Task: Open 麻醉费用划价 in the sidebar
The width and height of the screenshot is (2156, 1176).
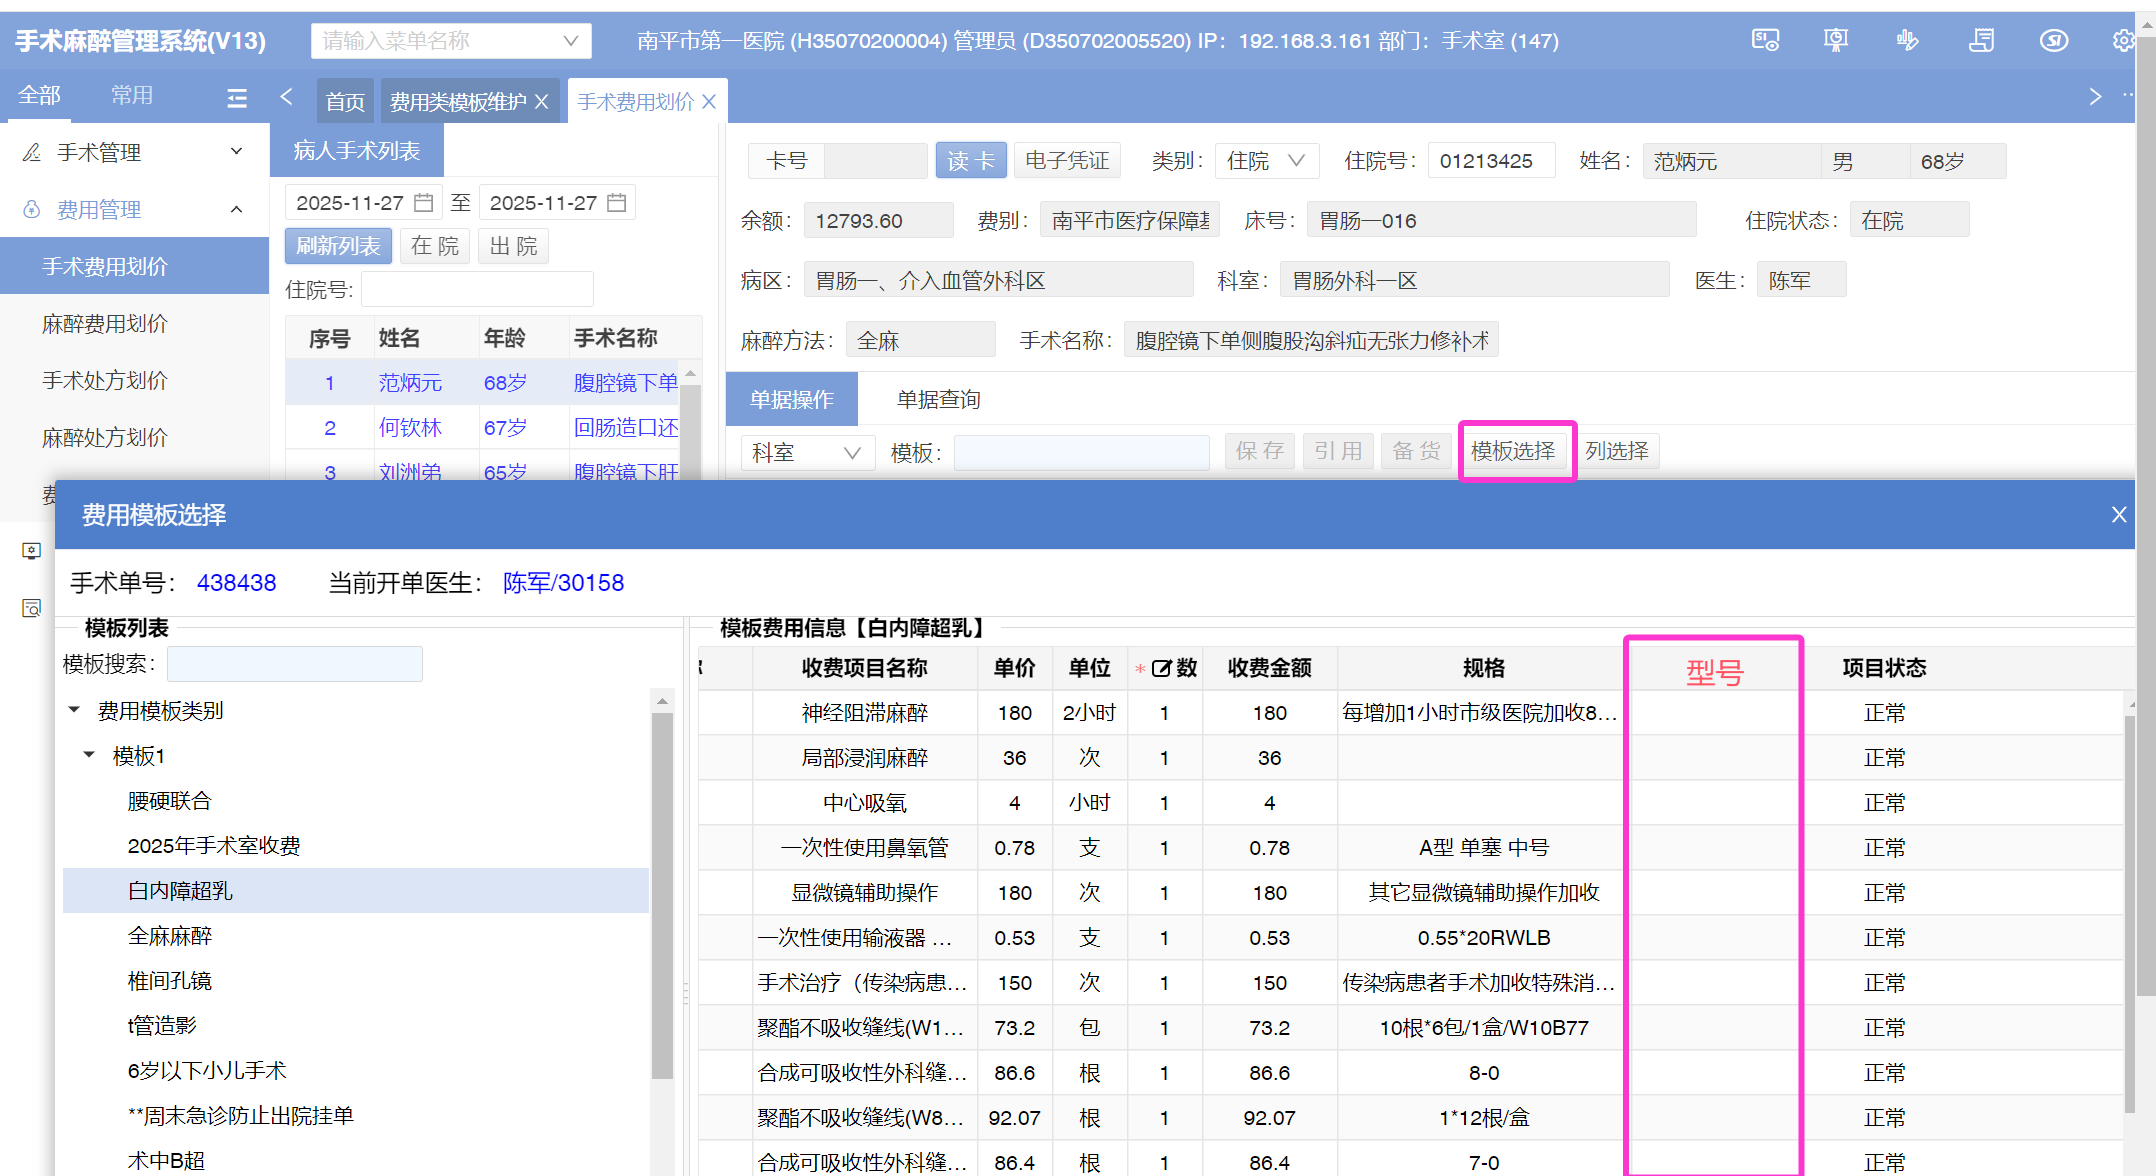Action: [105, 324]
